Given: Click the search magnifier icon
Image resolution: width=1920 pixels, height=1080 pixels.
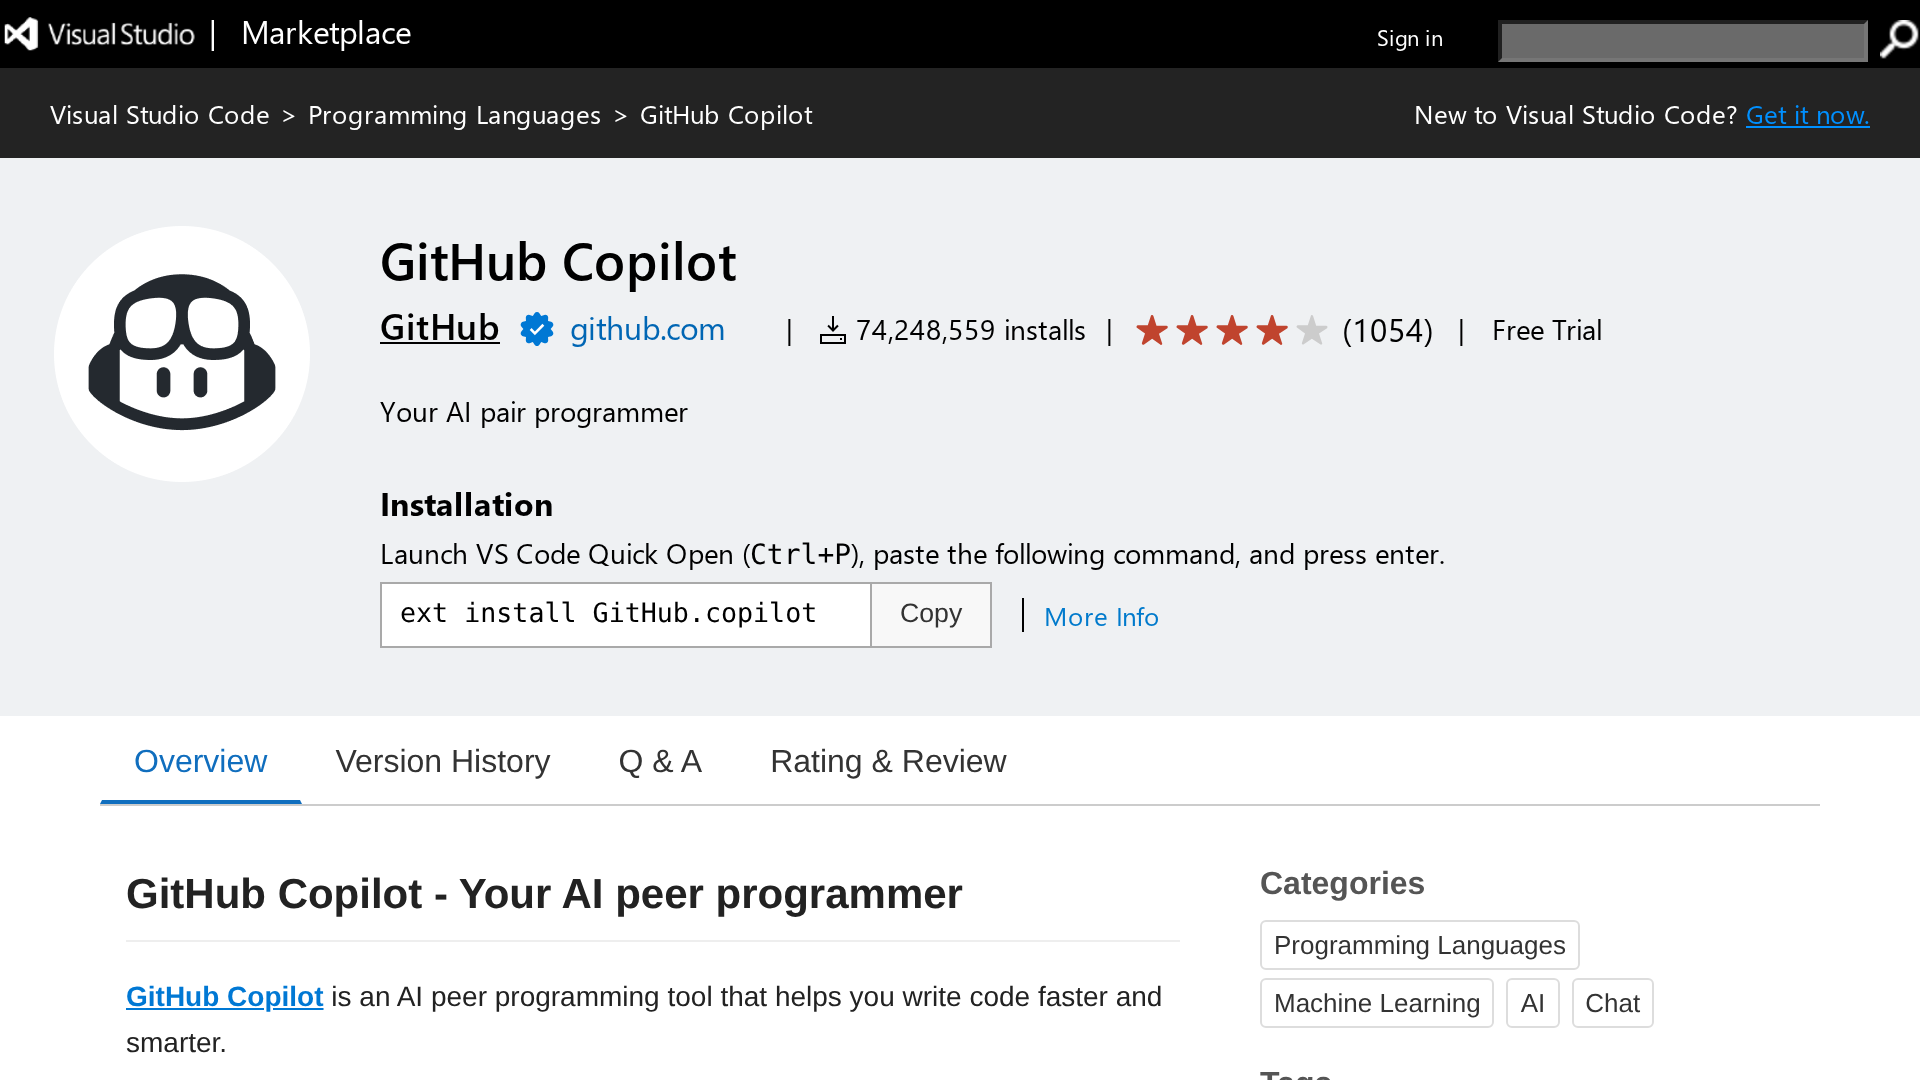Looking at the screenshot, I should pos(1897,40).
